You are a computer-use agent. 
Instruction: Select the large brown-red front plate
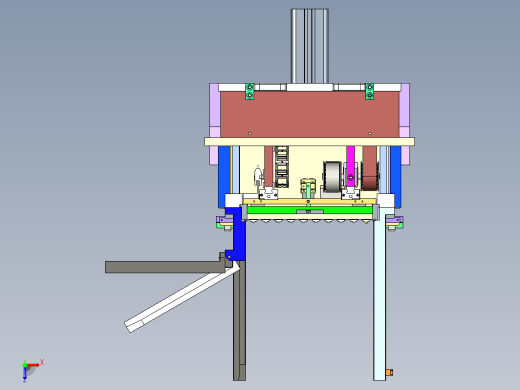pyautogui.click(x=309, y=114)
